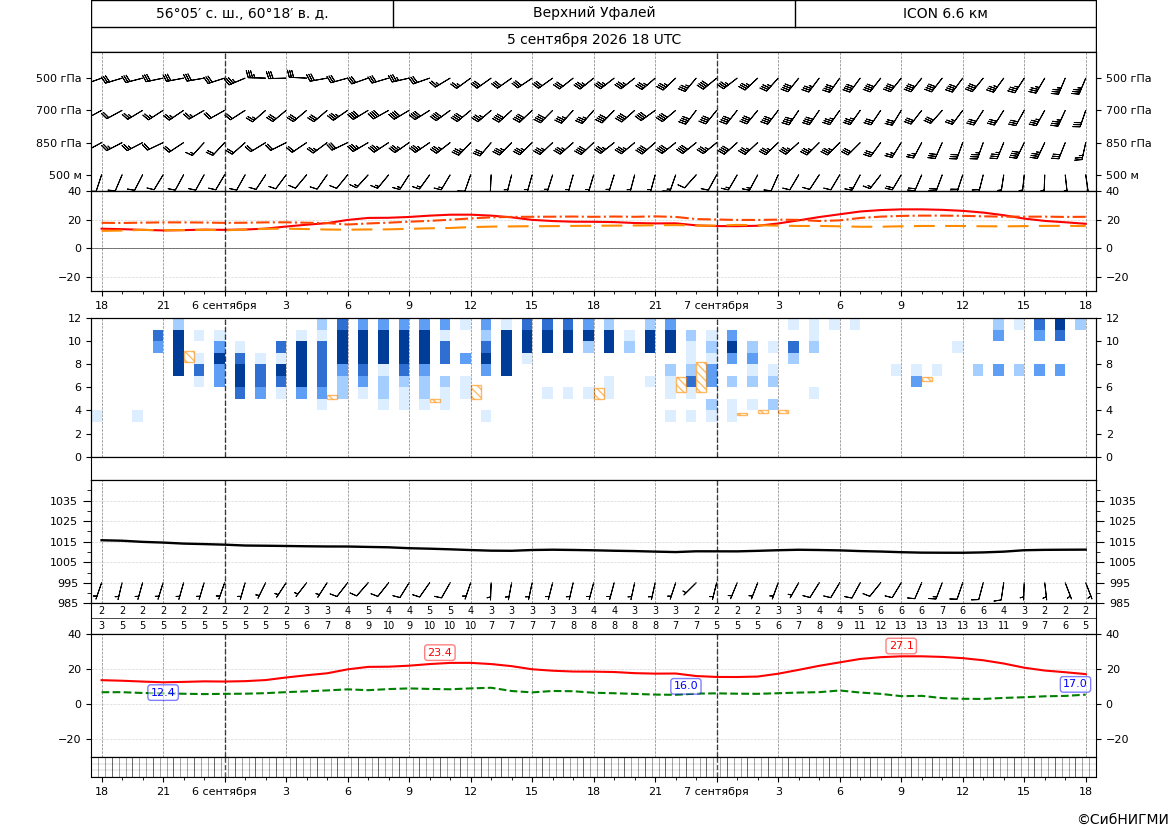
Task: Click the left 500 гПа axis label
Action: point(59,78)
